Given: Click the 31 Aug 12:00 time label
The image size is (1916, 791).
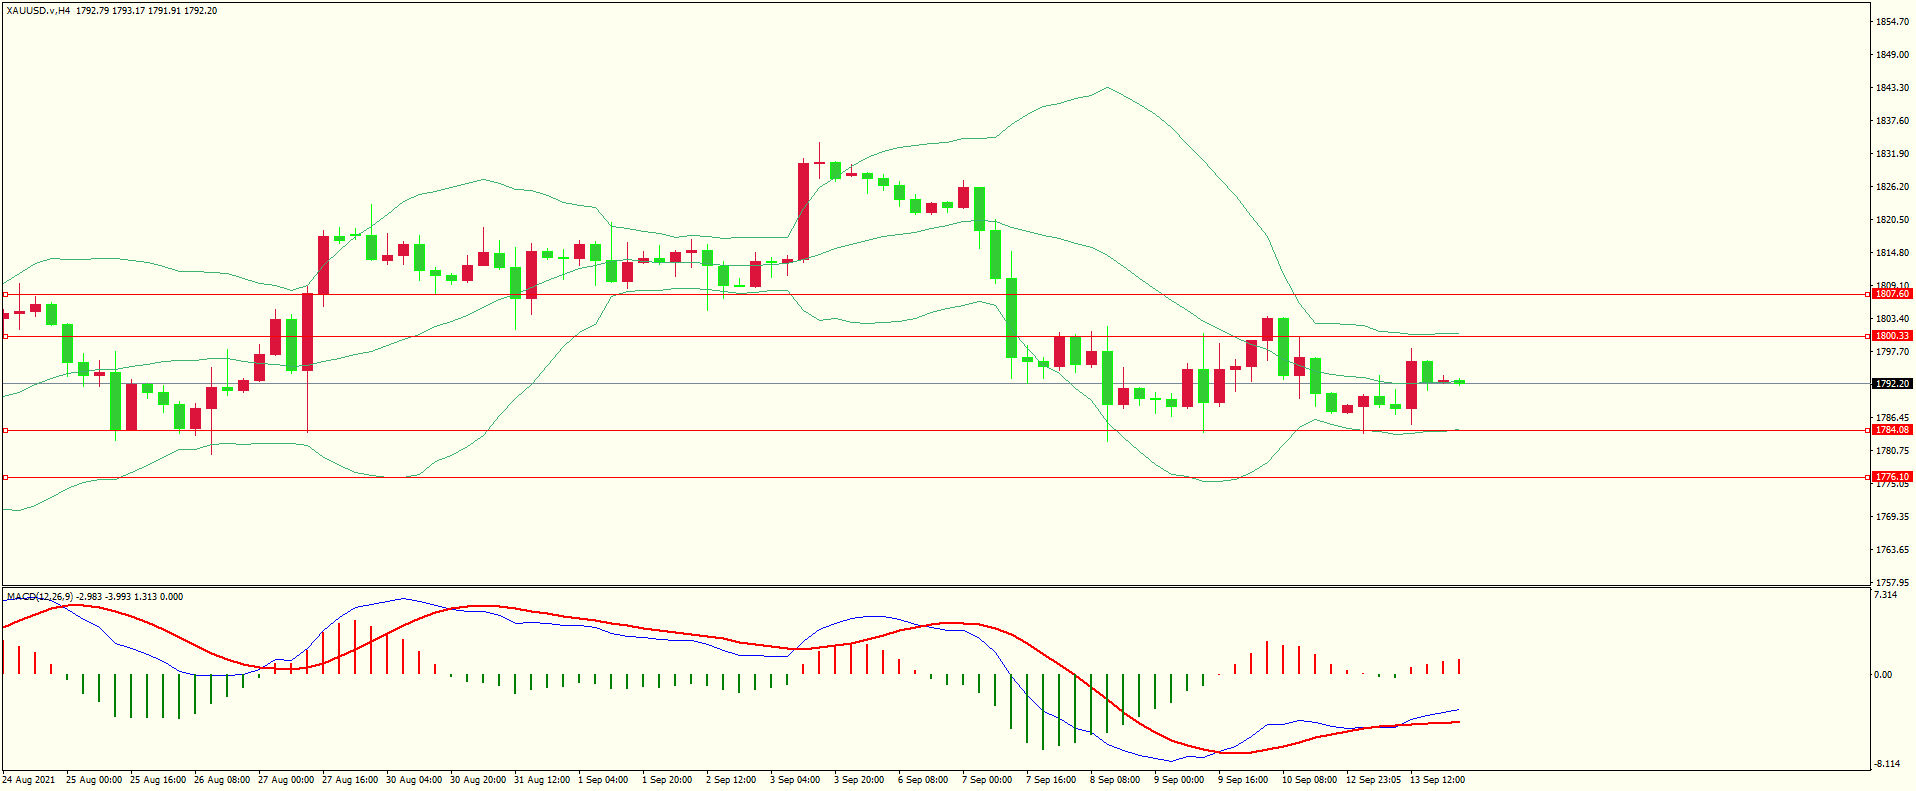Looking at the screenshot, I should (542, 779).
